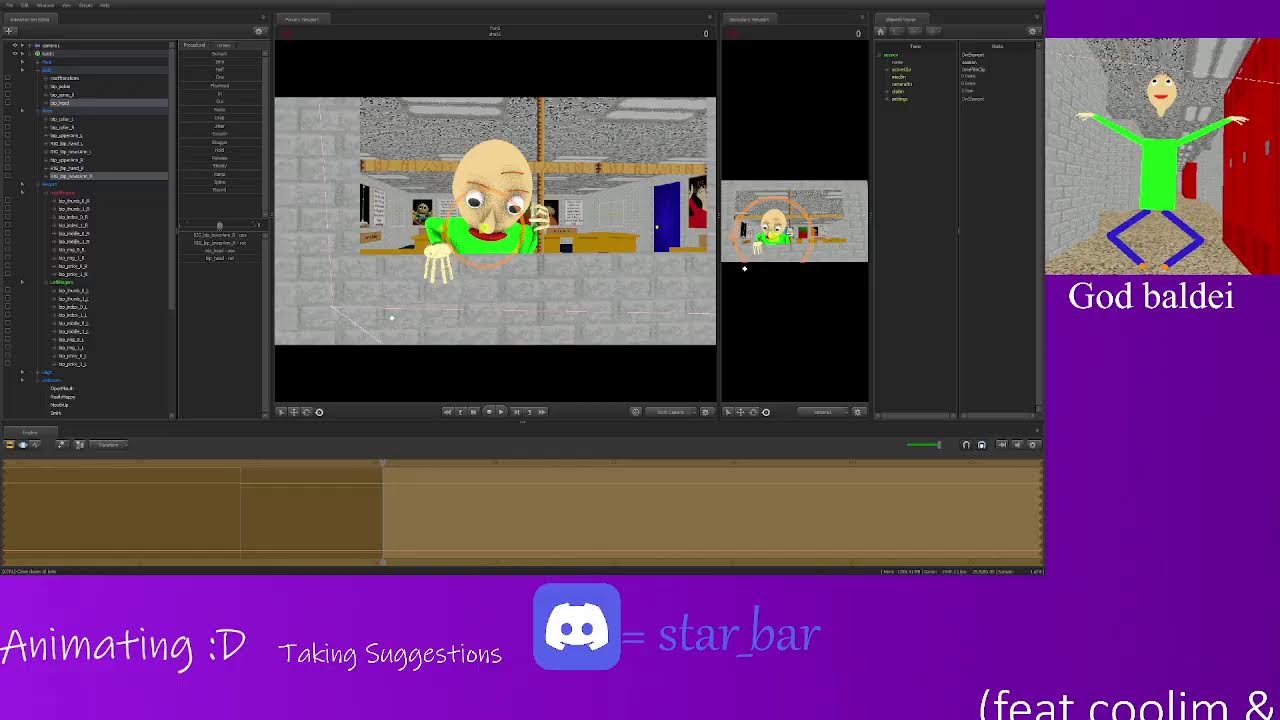Screen dimensions: 1280x720
Task: Switch timeline to Motion Editor mode
Action: pyautogui.click(x=23, y=445)
